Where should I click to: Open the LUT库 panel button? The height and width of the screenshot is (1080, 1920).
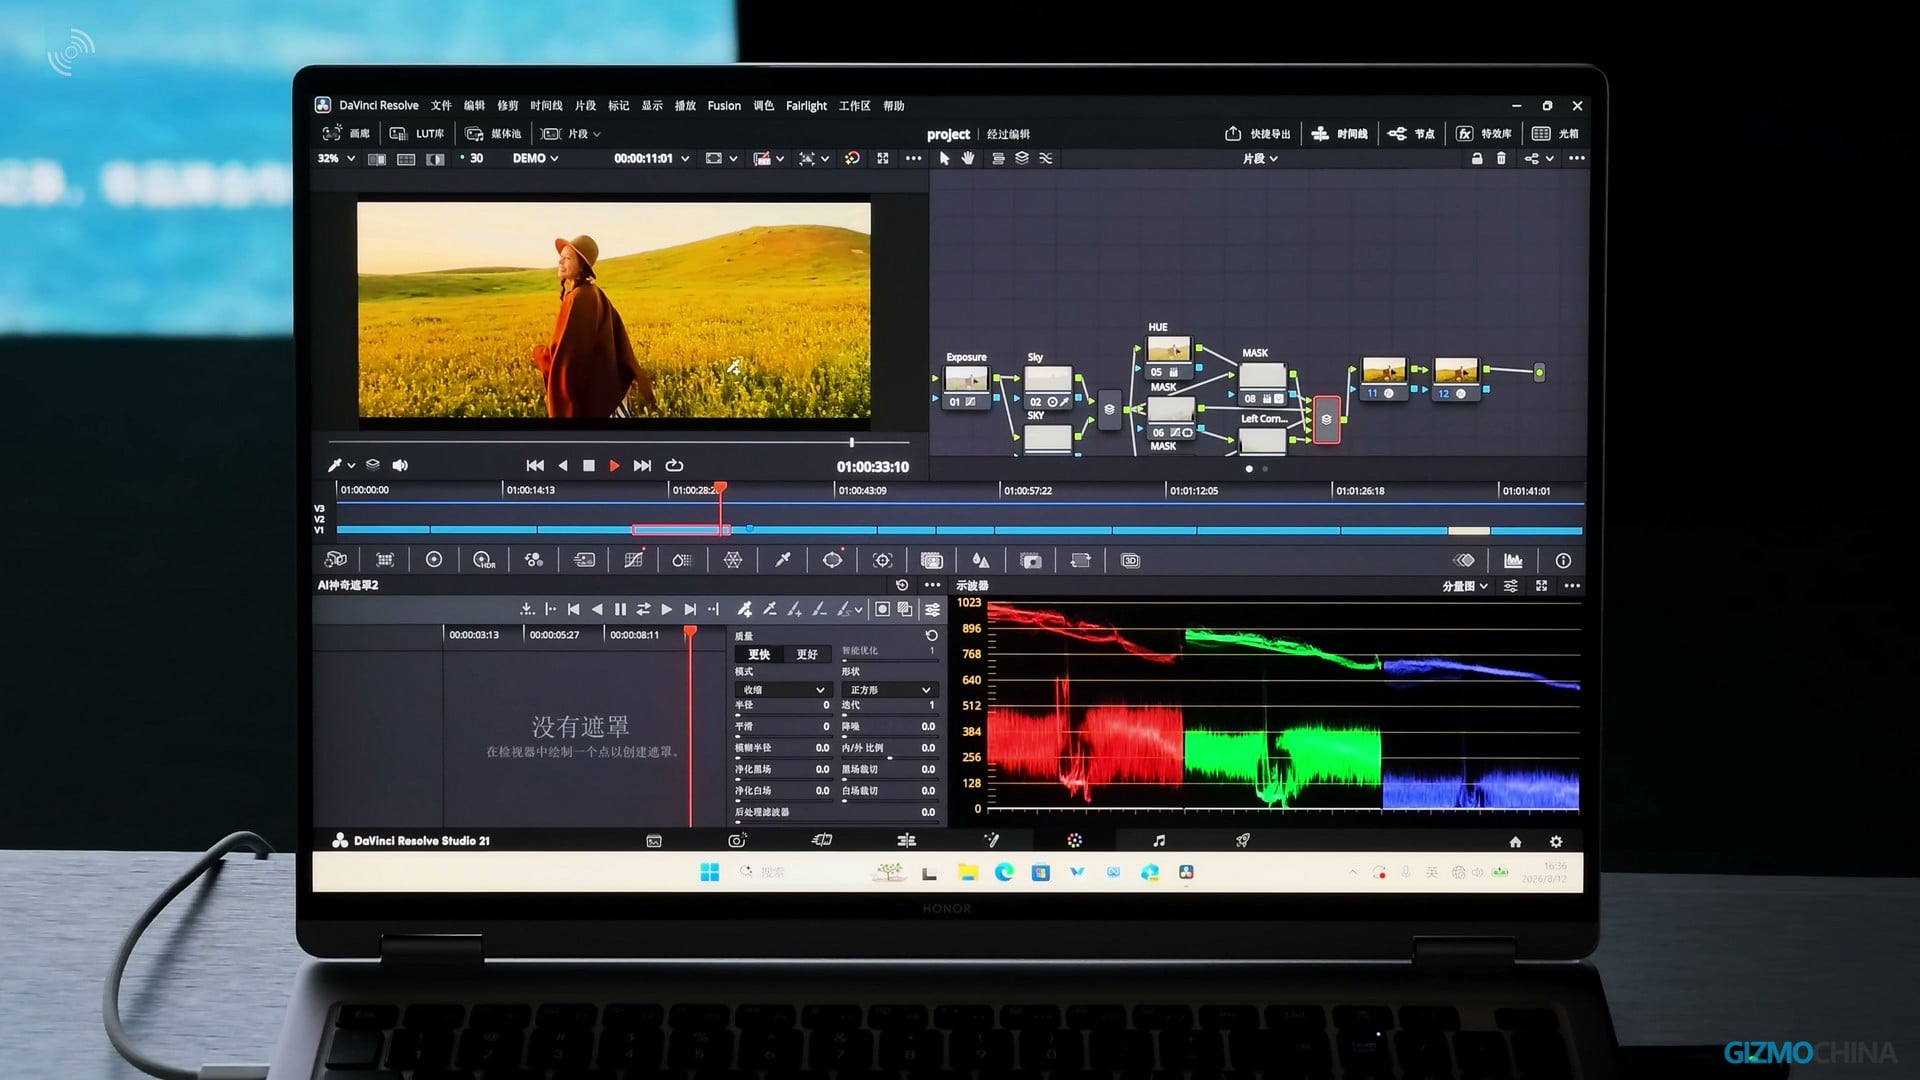(417, 134)
